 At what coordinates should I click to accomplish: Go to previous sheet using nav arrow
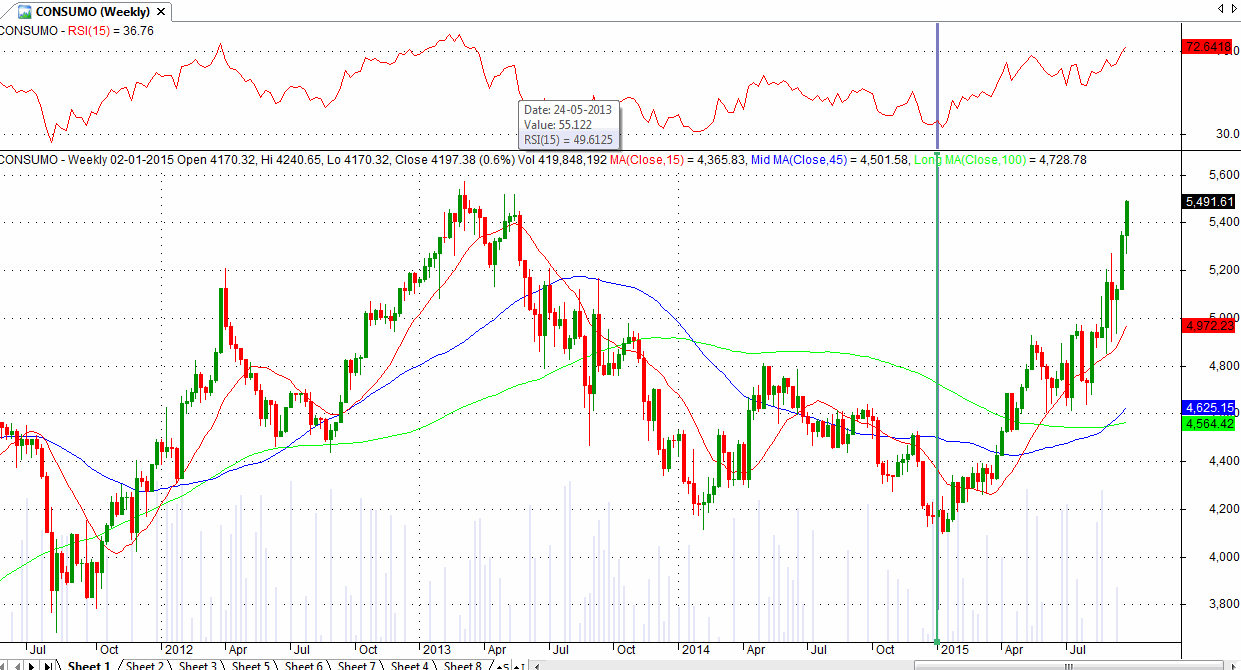point(17,666)
